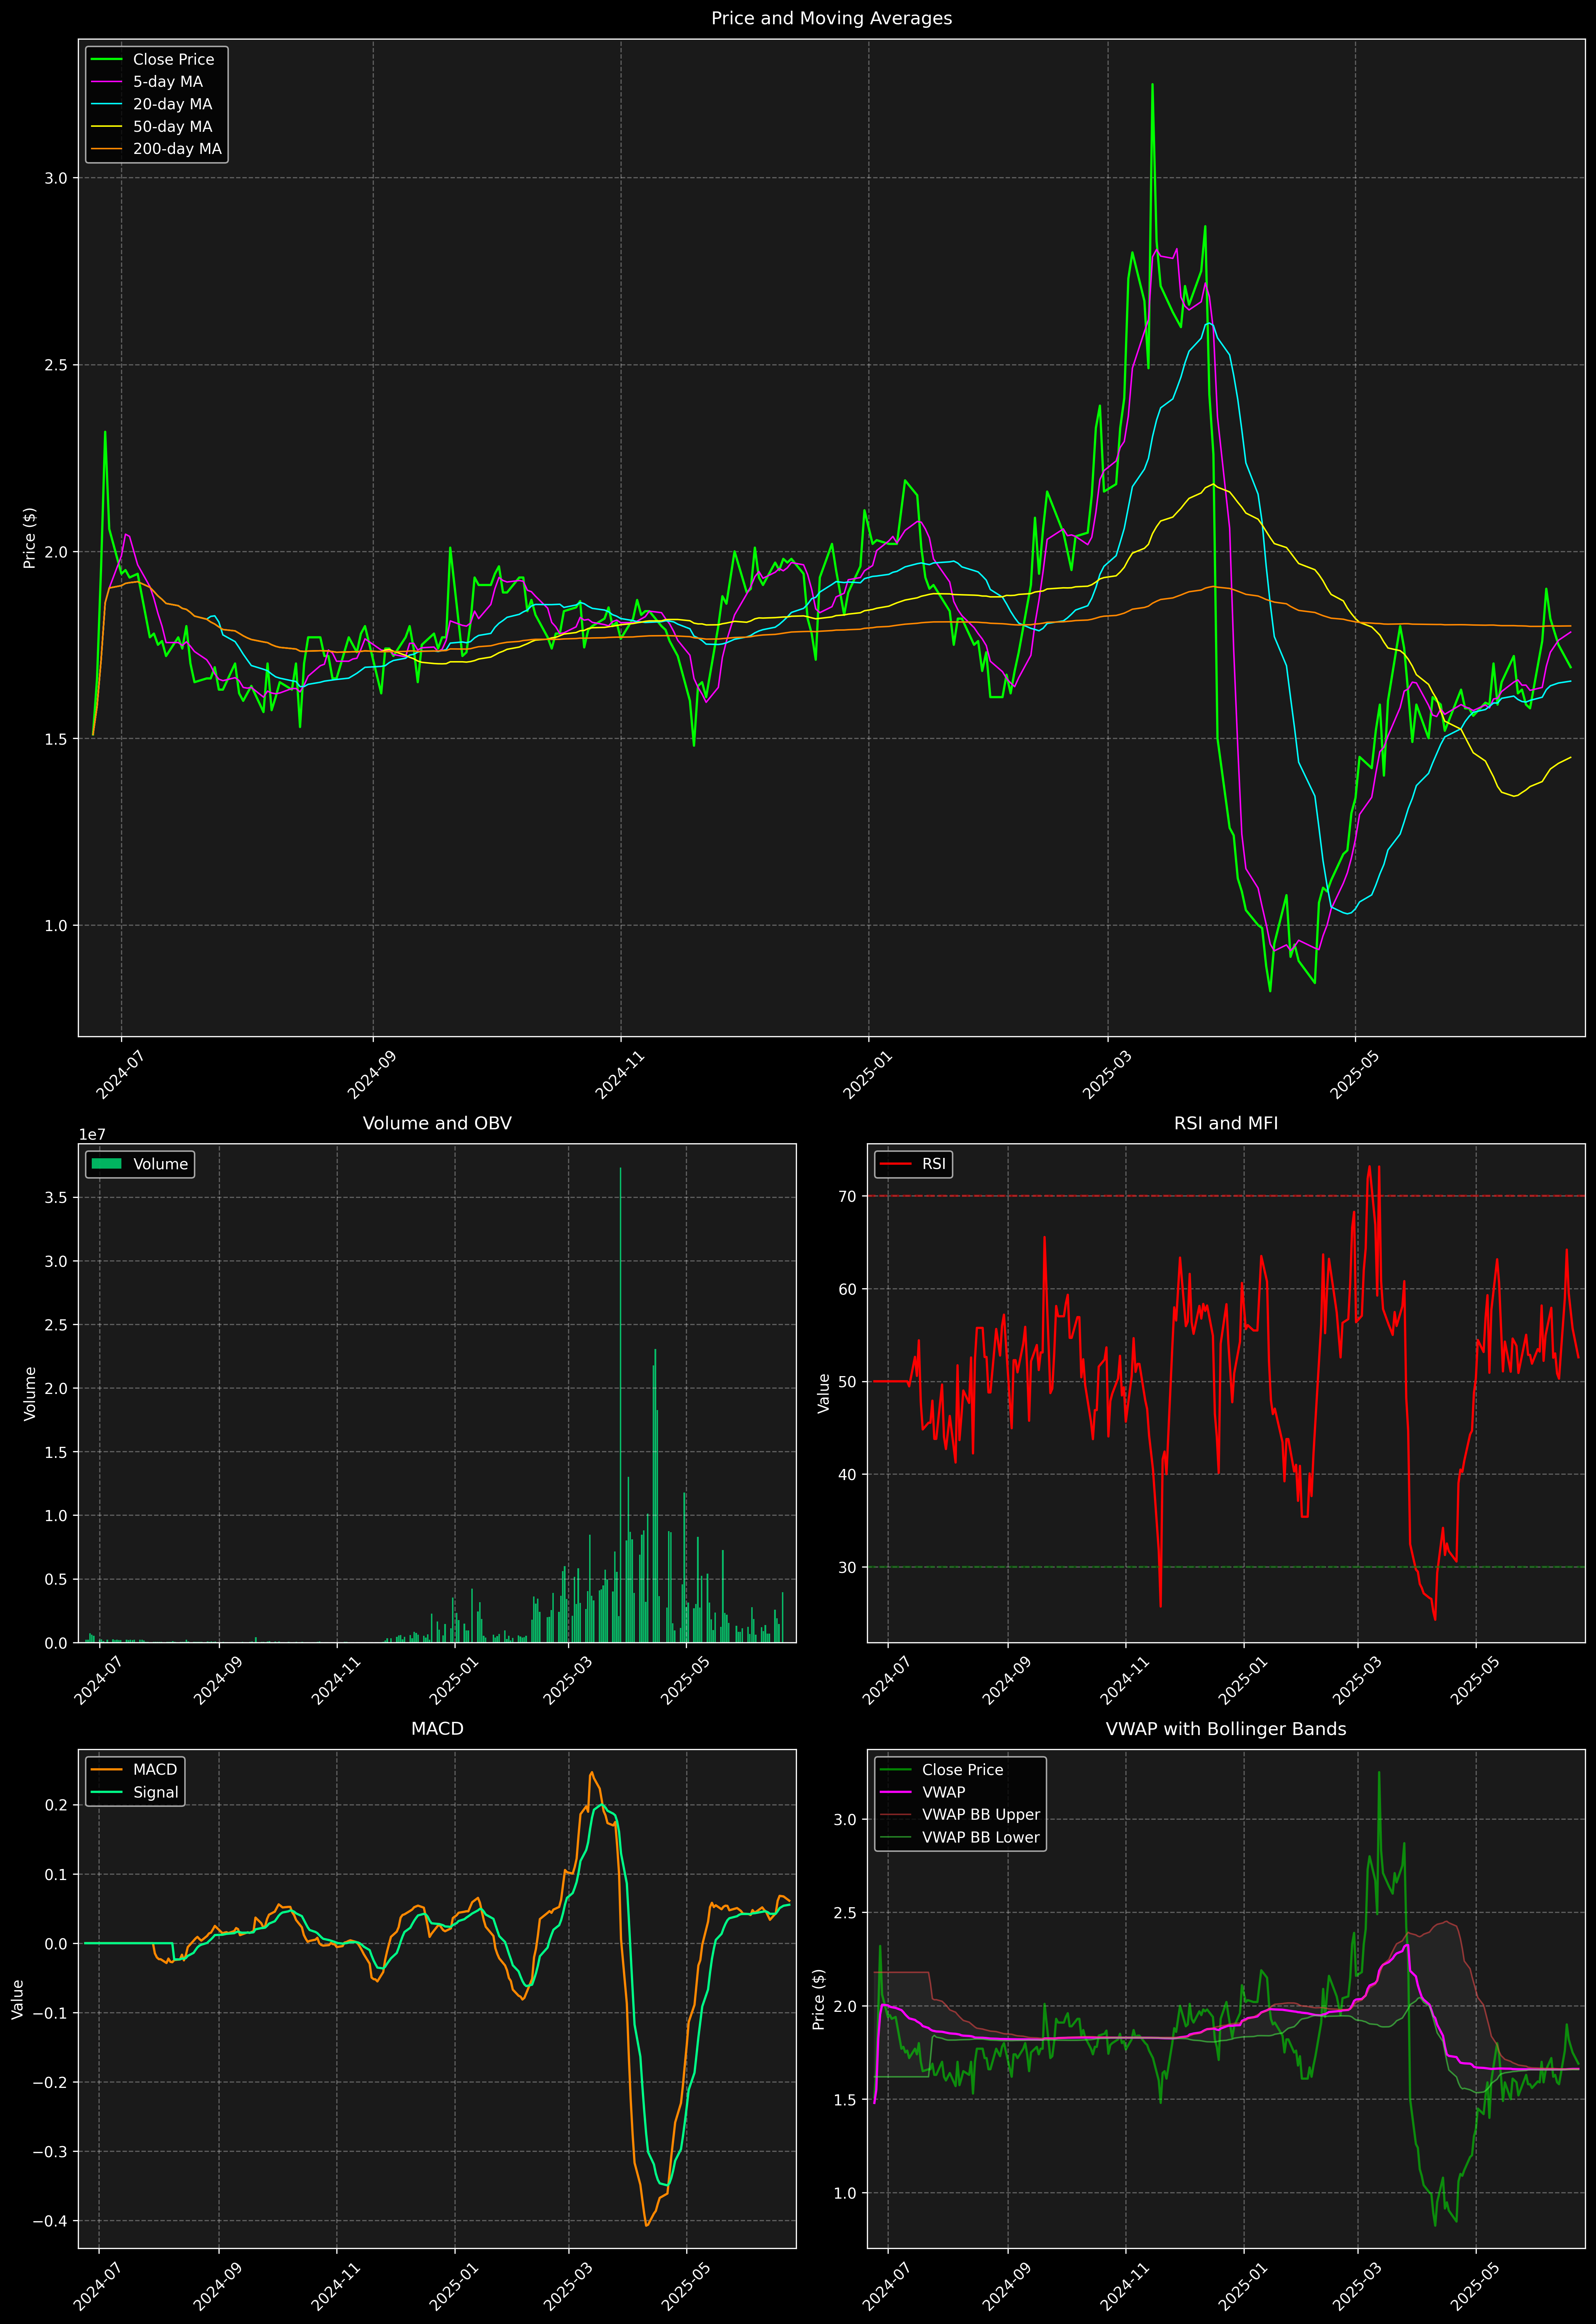
Task: Click the 'Volume and OBV' chart title
Action: 437,1123
